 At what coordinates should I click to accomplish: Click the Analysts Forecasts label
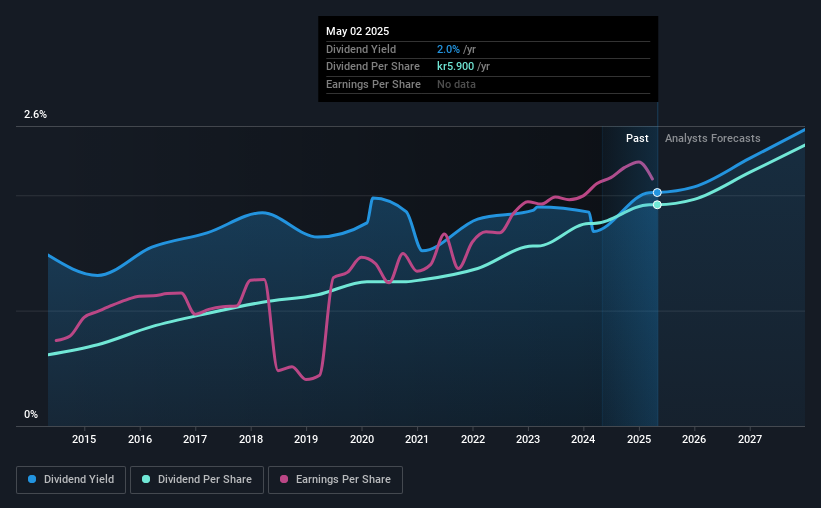pos(713,138)
